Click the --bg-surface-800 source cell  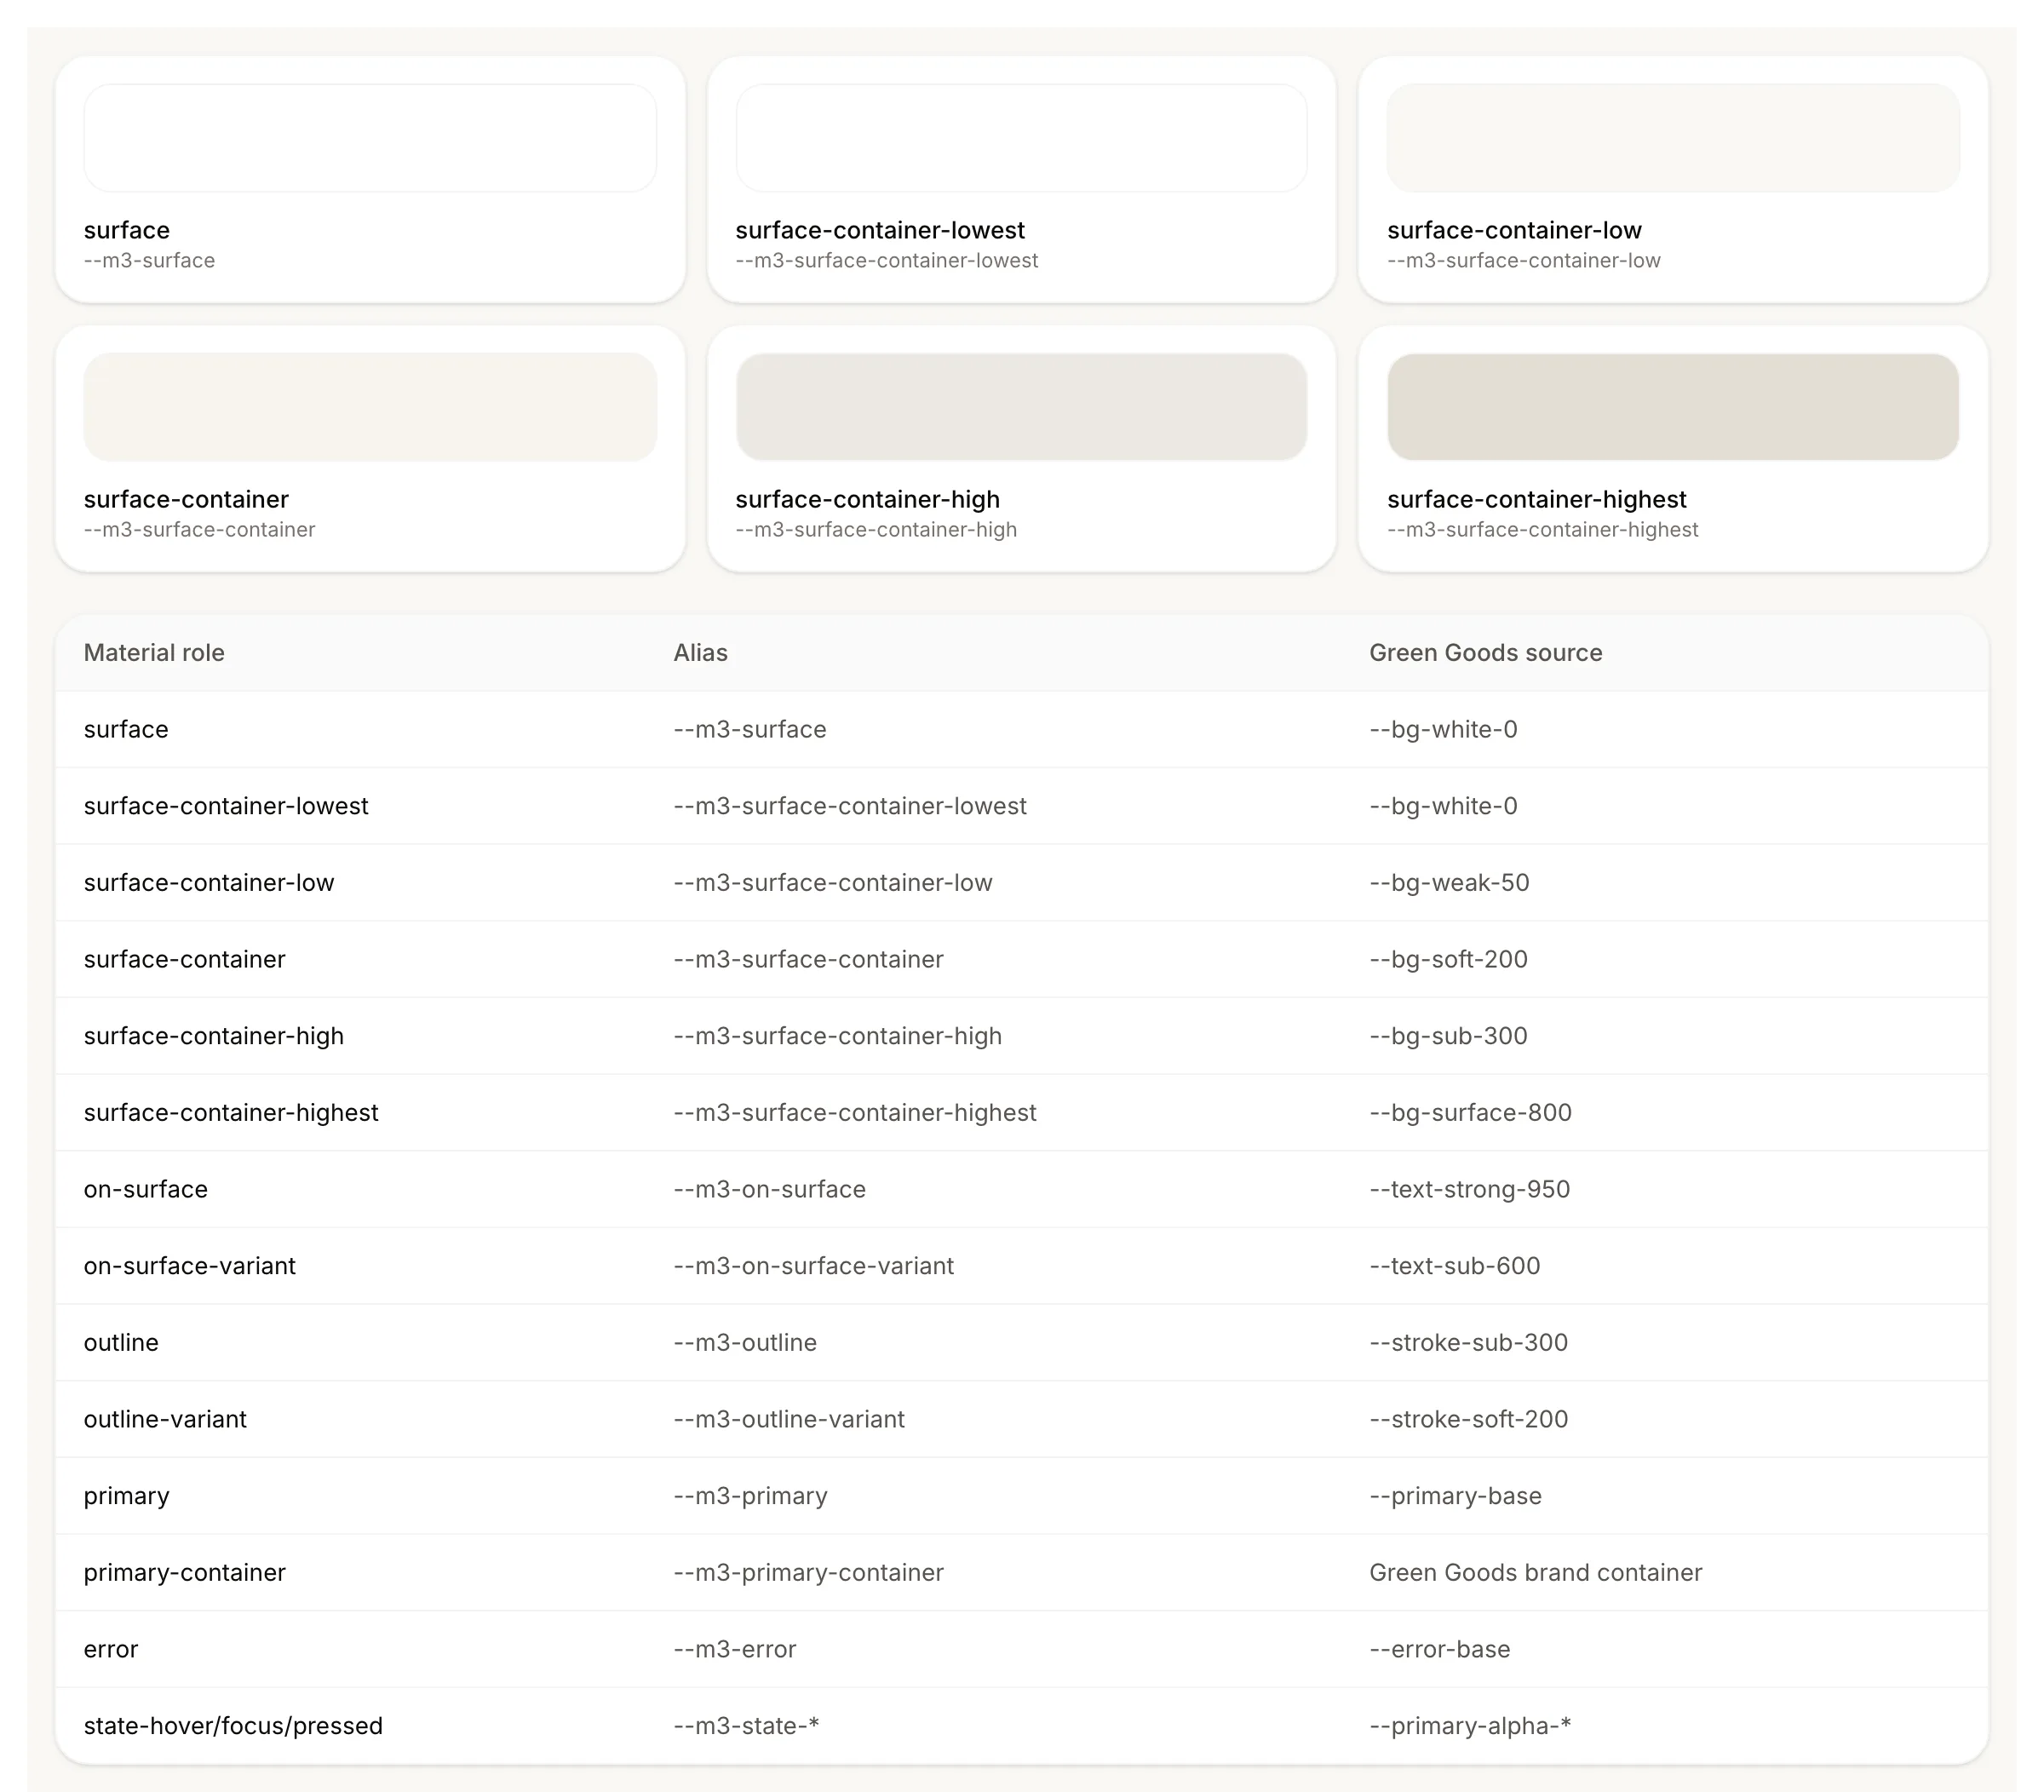click(1470, 1113)
